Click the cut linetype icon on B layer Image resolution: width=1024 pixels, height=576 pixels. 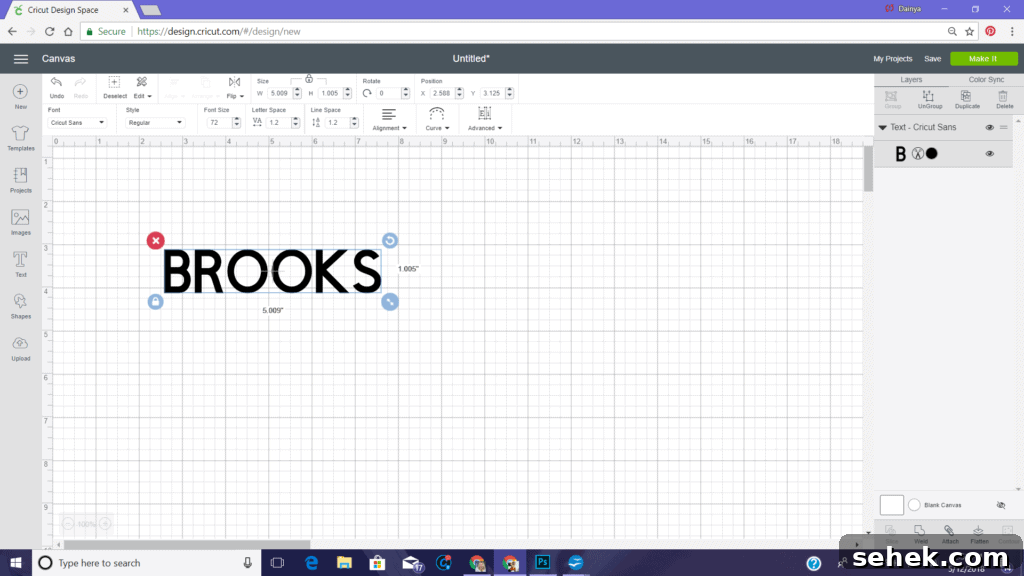(x=918, y=153)
